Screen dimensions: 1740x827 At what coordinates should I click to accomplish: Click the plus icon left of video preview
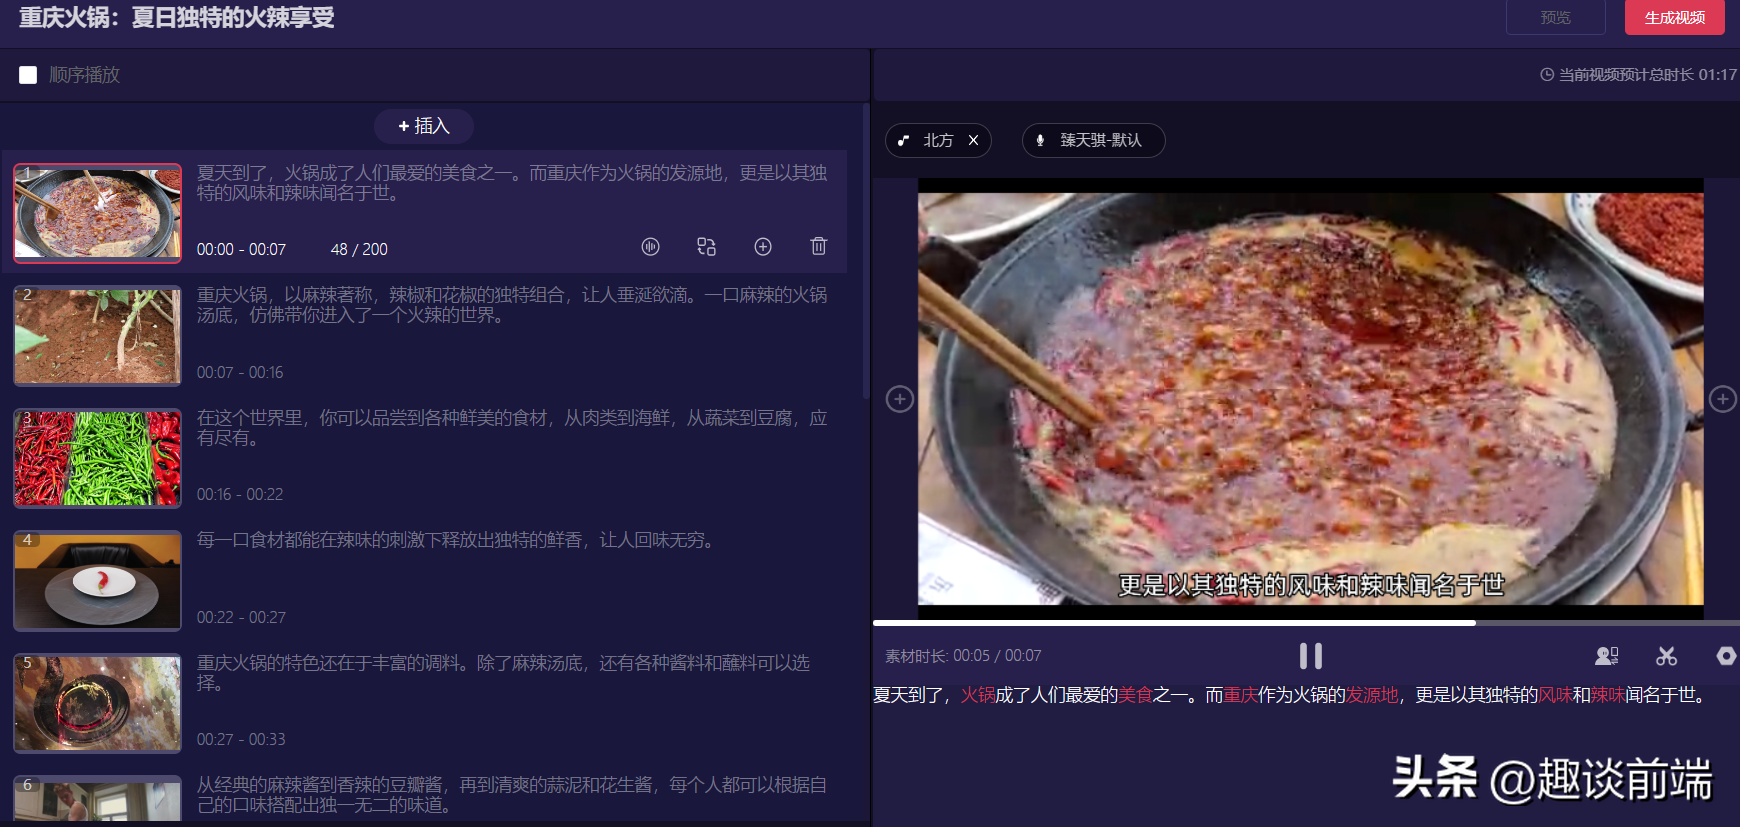point(900,399)
